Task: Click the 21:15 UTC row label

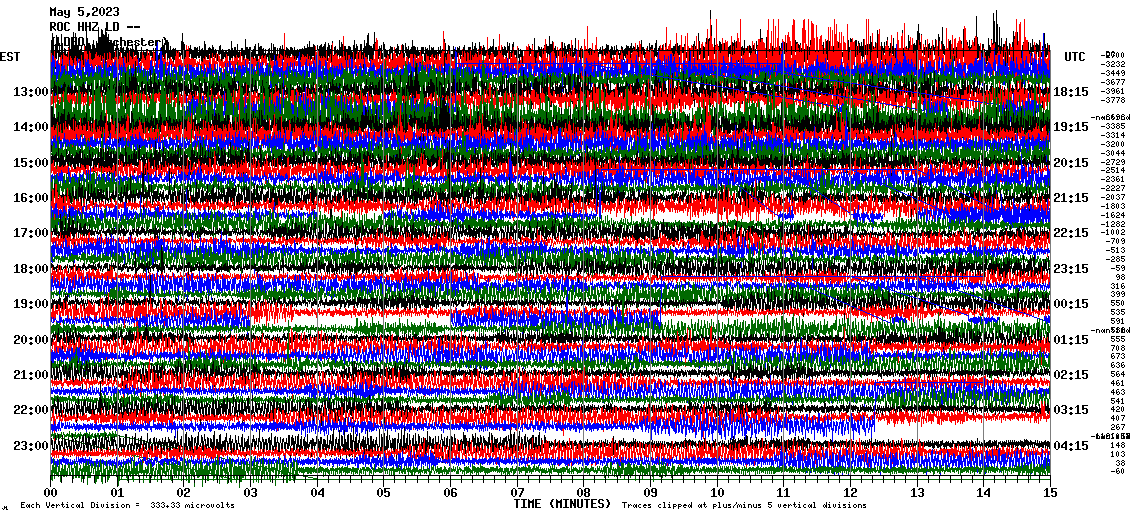Action: click(x=1070, y=198)
